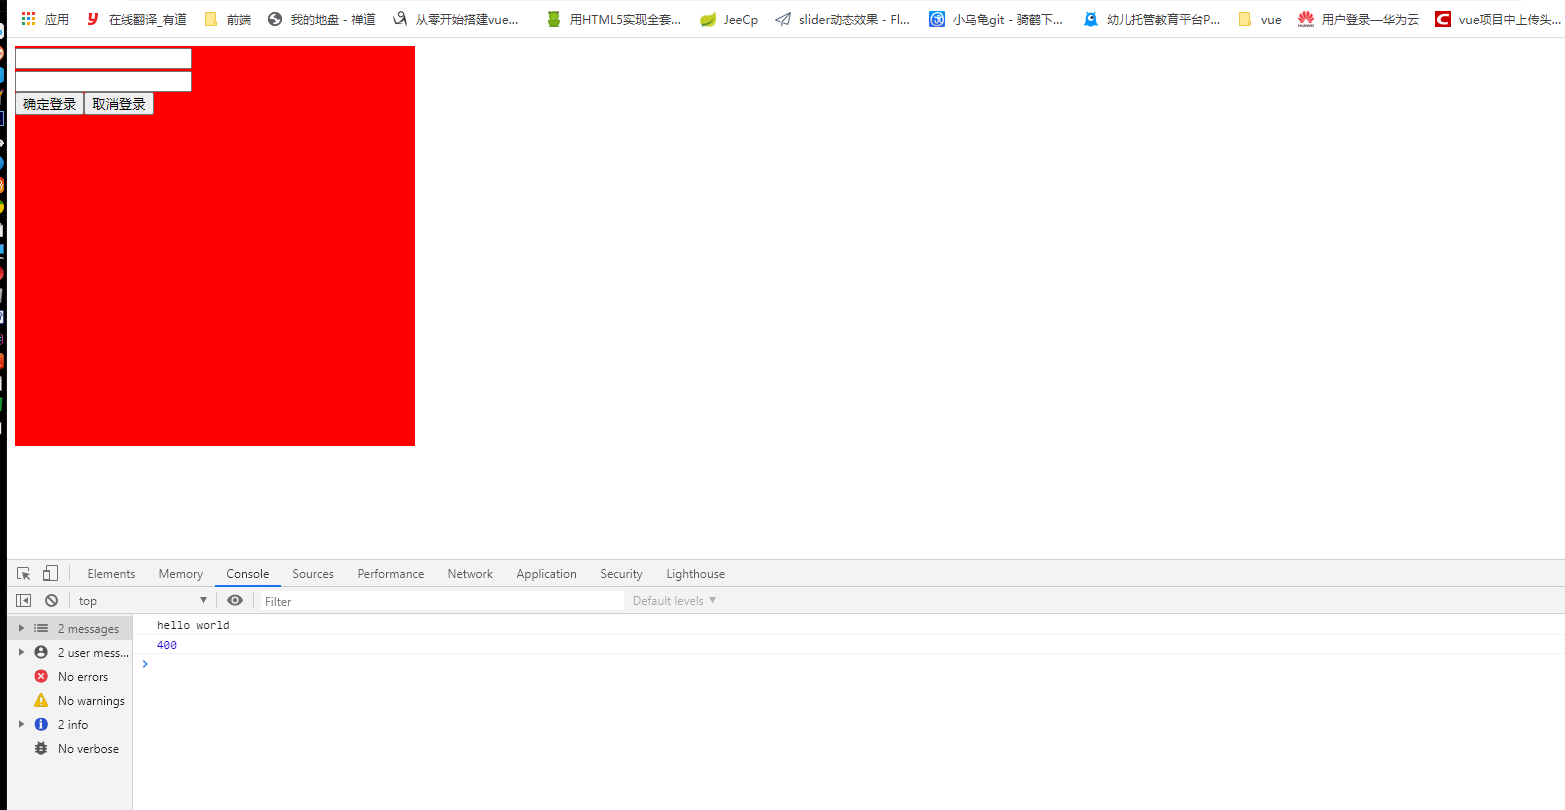Expand the 2 messages group arrow
1565x810 pixels.
[x=21, y=629]
